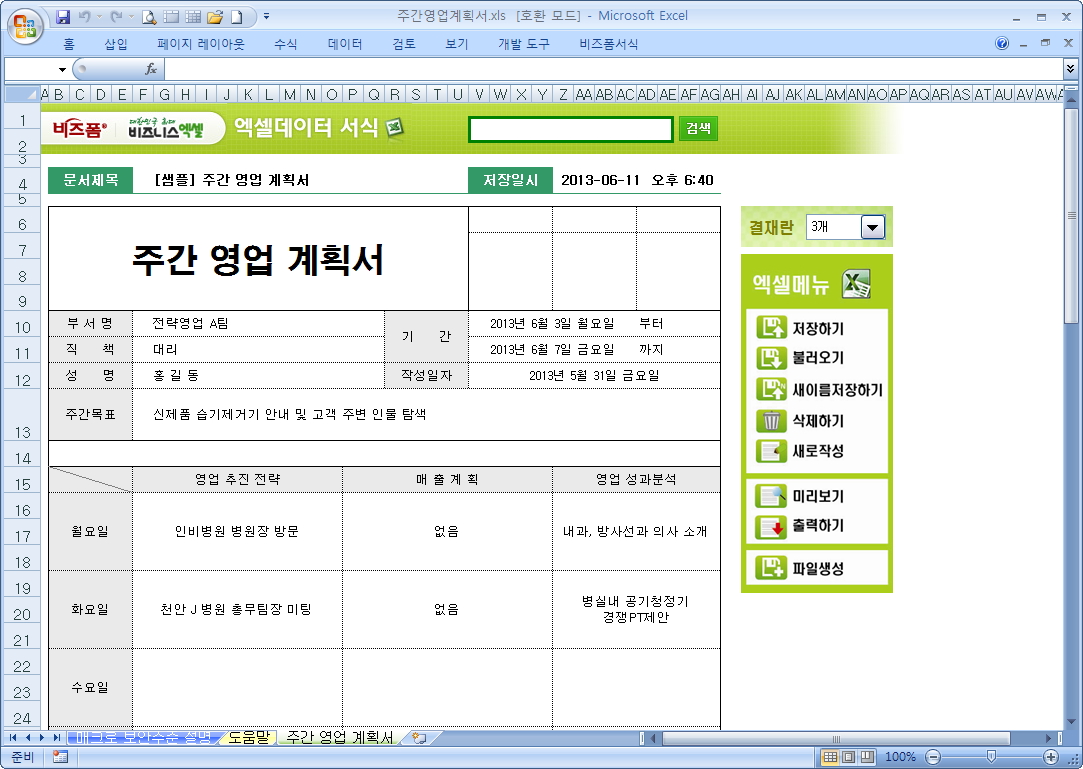Open the Name Box dropdown arrow

[62, 69]
